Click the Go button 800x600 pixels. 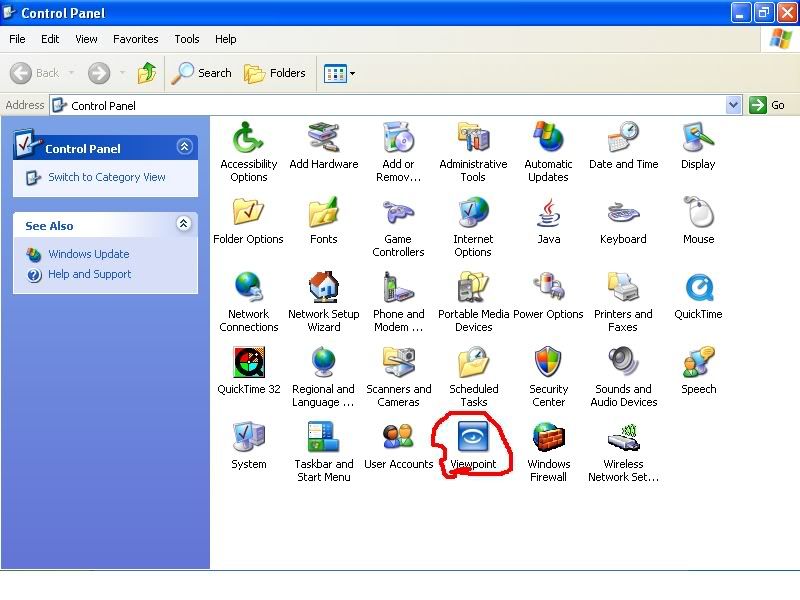[x=767, y=106]
